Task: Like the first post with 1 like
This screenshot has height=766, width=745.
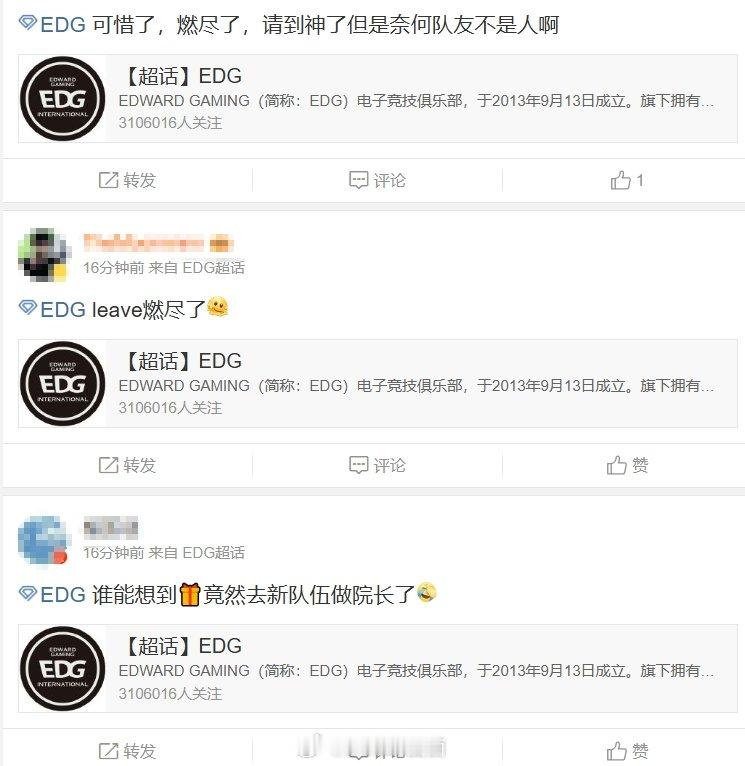Action: (627, 180)
